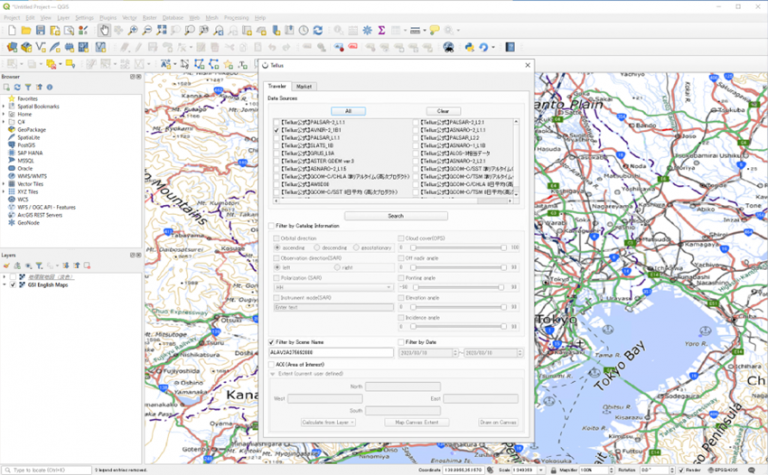Click the Filter Browser funnel icon

[28, 87]
